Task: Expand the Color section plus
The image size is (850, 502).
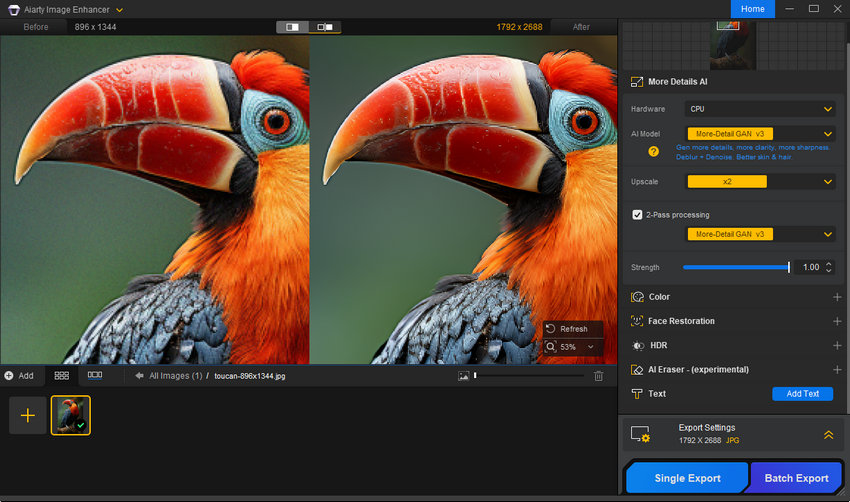Action: pyautogui.click(x=837, y=297)
